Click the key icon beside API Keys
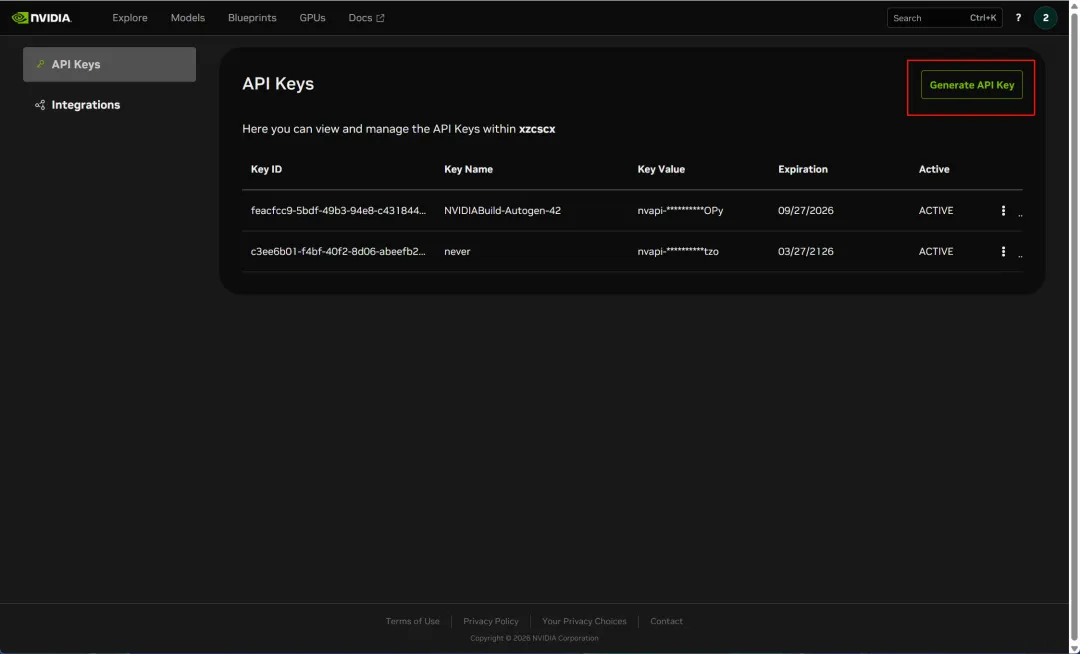This screenshot has width=1080, height=654. click(x=40, y=65)
